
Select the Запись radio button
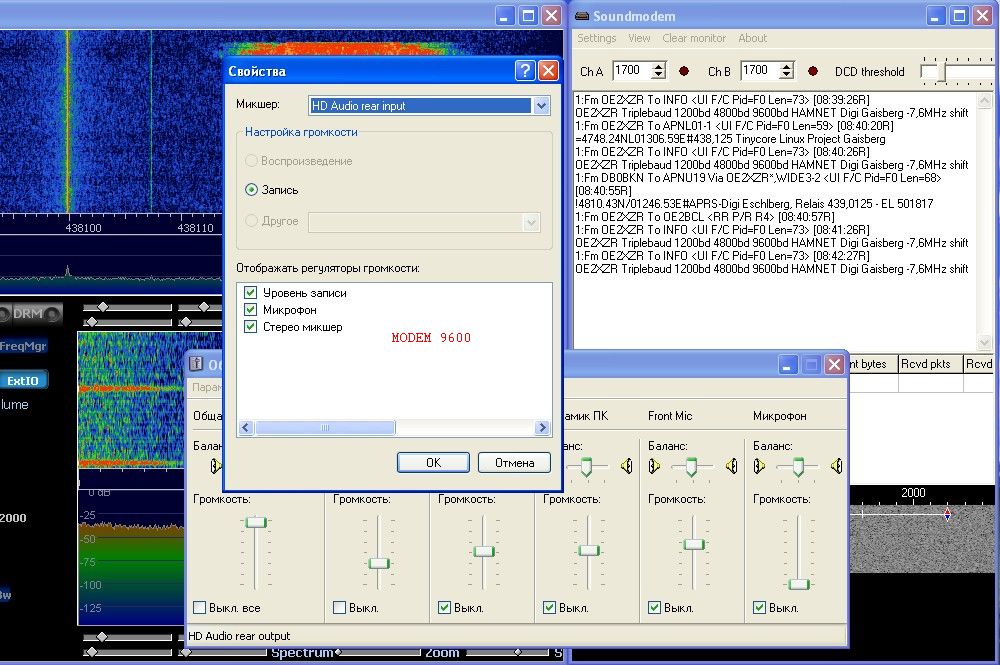252,189
